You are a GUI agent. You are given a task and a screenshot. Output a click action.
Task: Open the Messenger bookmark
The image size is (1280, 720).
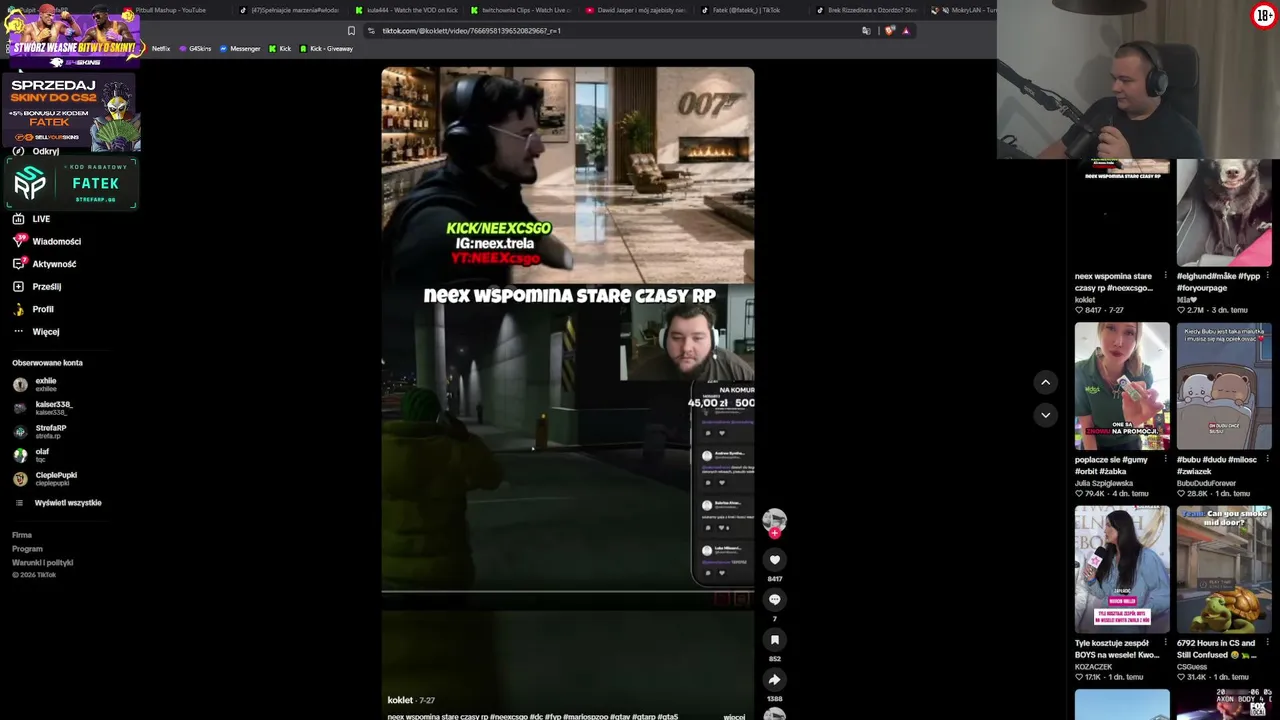point(240,49)
